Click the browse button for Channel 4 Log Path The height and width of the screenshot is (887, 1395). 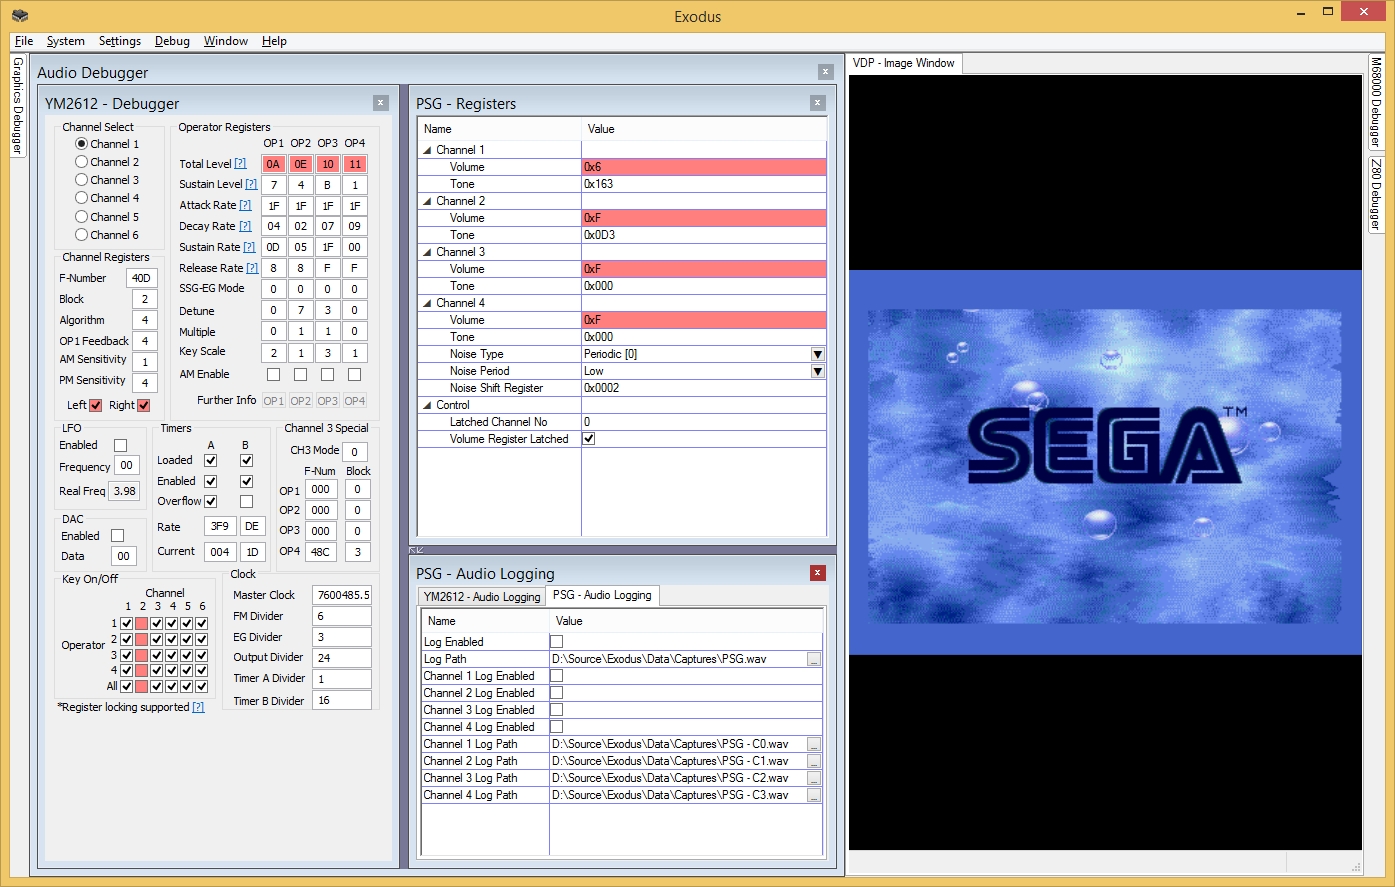[x=814, y=796]
